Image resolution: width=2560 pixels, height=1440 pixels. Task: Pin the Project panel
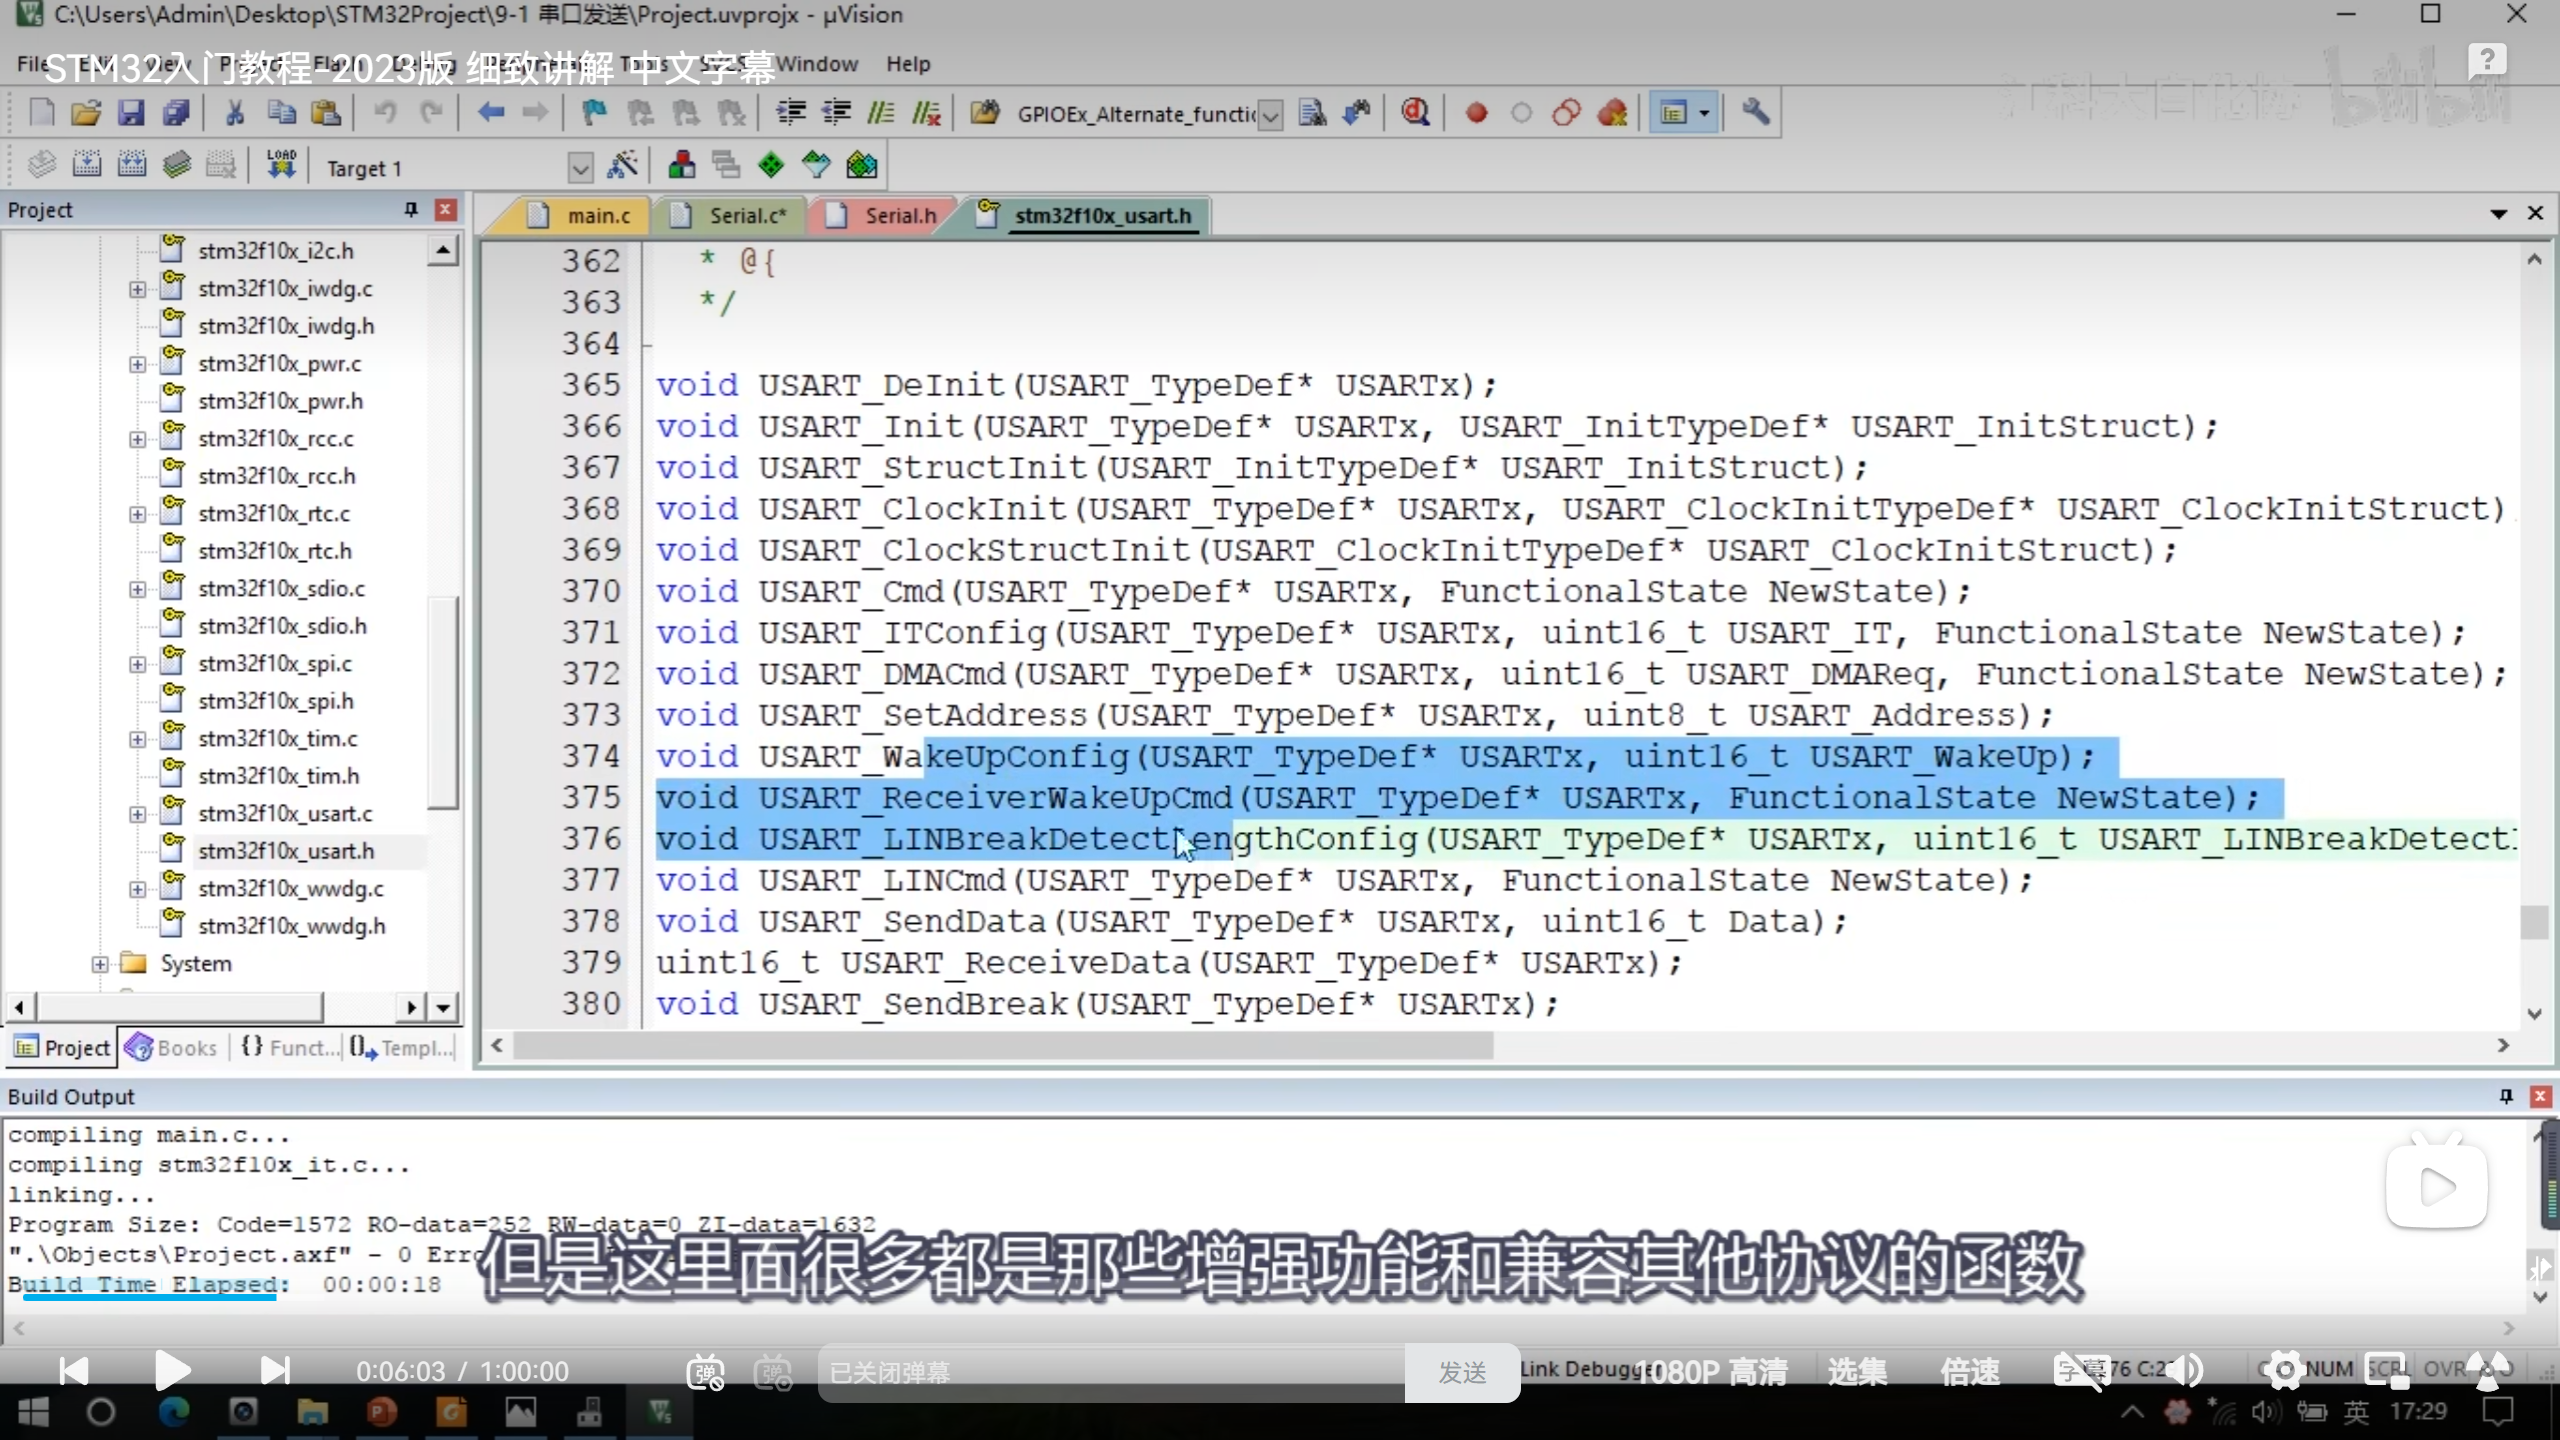410,209
